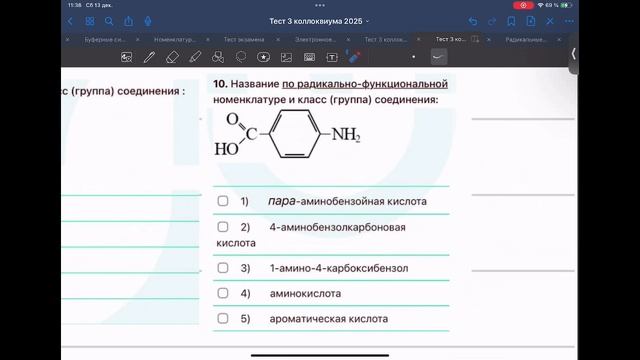The height and width of the screenshot is (360, 640).
Task: Switch to the Тест экзамена tab
Action: click(x=244, y=40)
